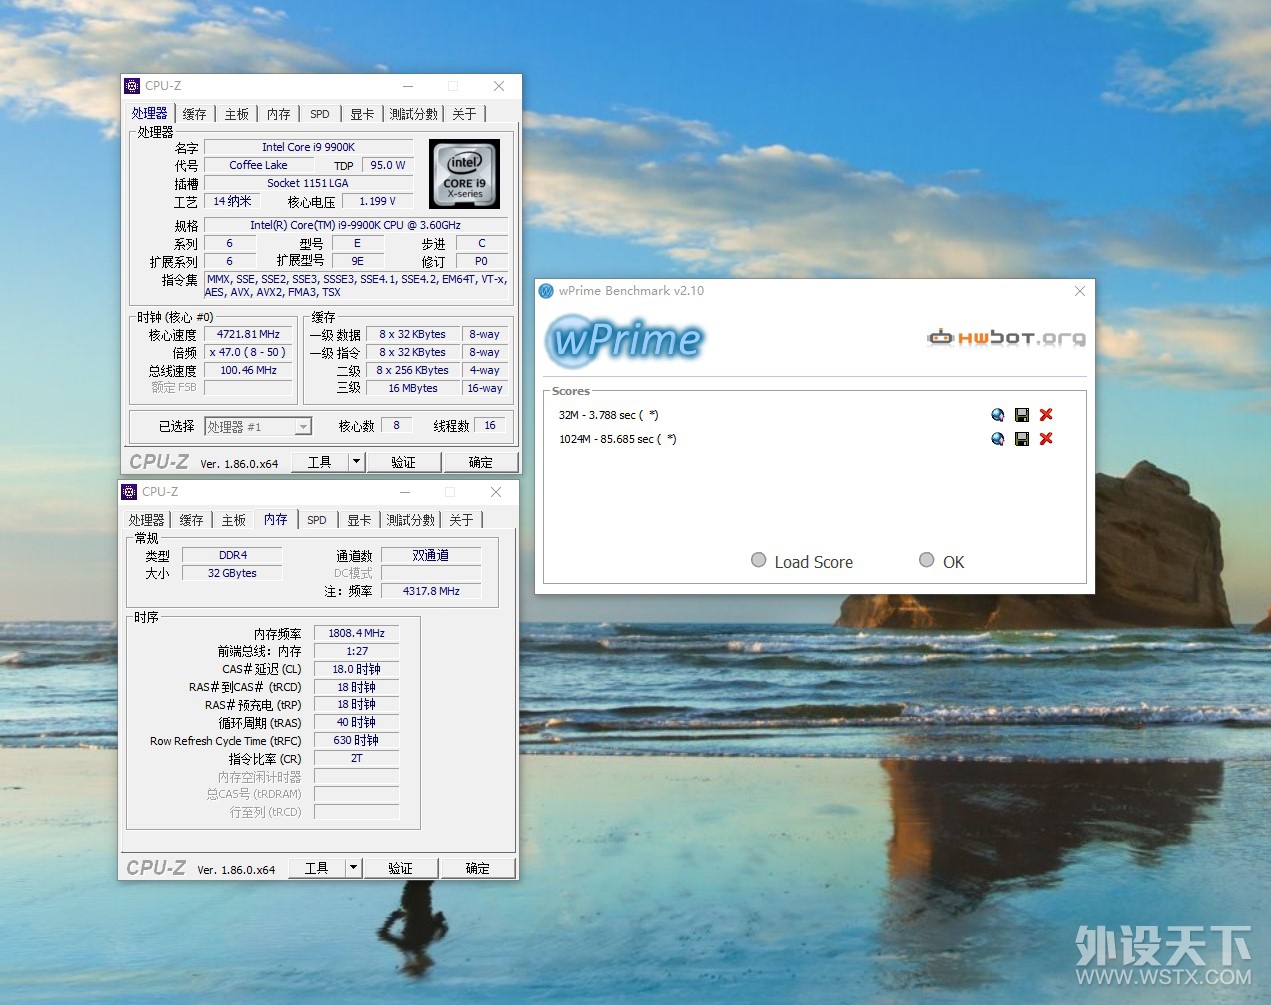Click the 1.199 V core voltage value
1271x1005 pixels.
pos(377,201)
